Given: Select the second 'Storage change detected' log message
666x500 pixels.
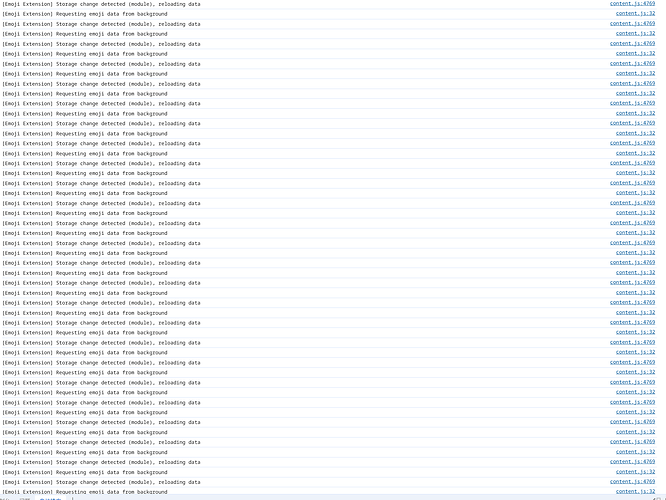Looking at the screenshot, I should pos(101,24).
